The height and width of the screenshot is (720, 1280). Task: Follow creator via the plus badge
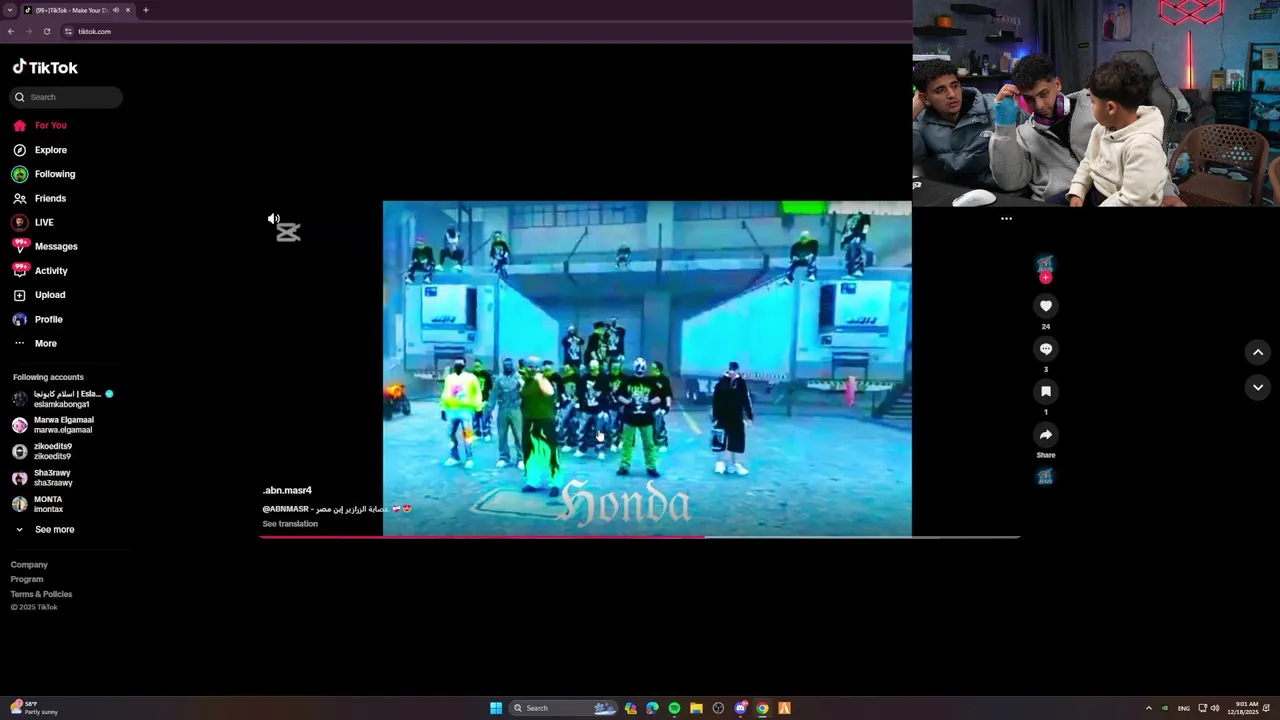[1045, 278]
